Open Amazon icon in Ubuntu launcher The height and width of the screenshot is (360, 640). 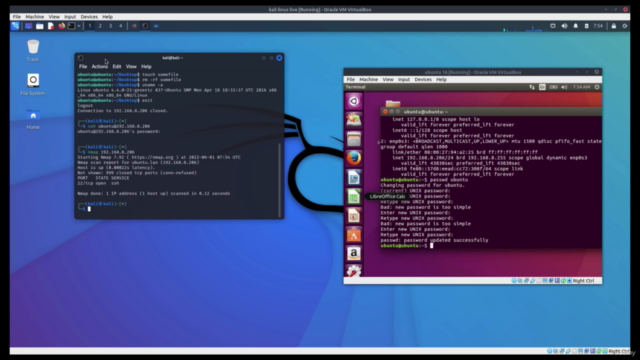point(354,253)
